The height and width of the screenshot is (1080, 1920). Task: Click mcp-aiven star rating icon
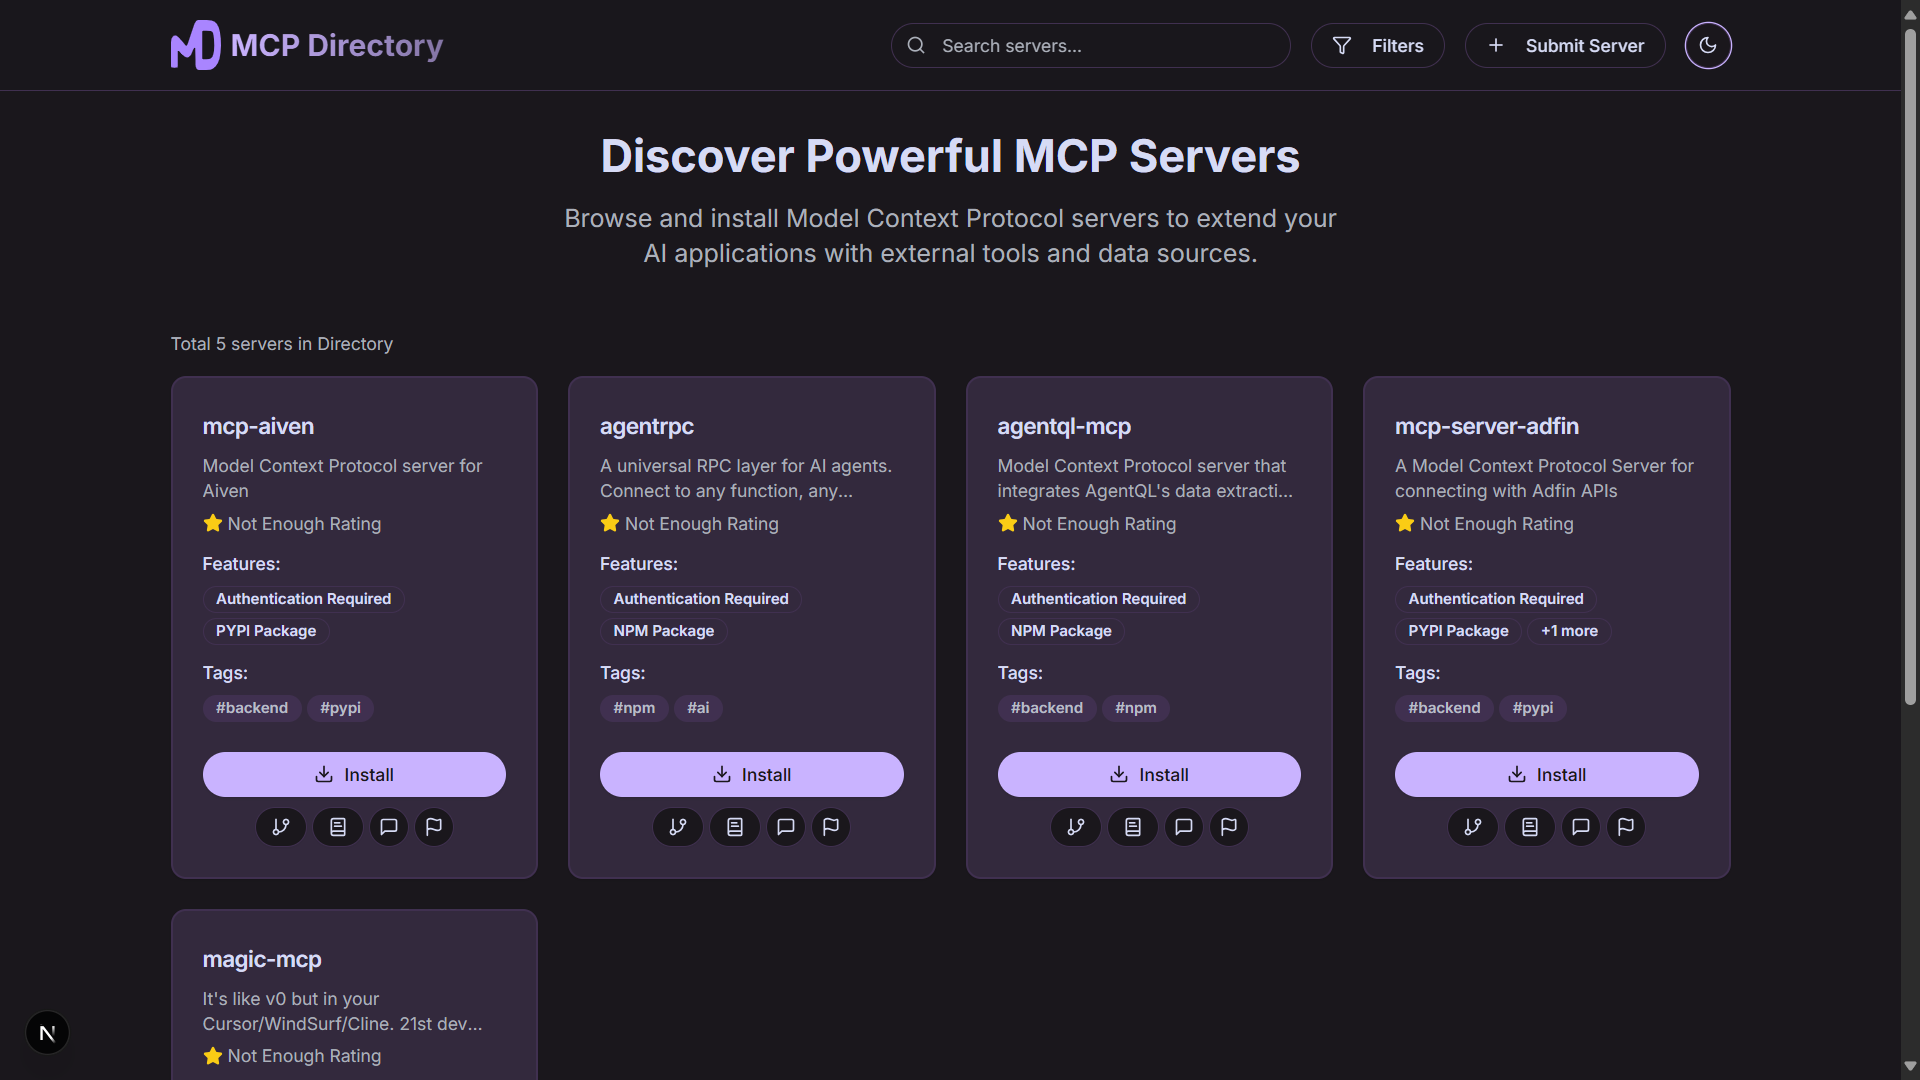pos(212,523)
